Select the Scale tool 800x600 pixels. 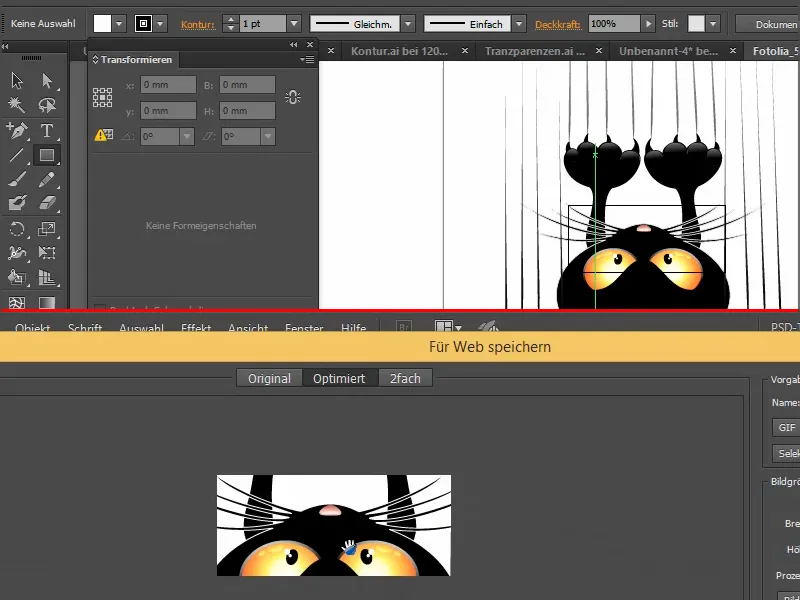pos(47,229)
